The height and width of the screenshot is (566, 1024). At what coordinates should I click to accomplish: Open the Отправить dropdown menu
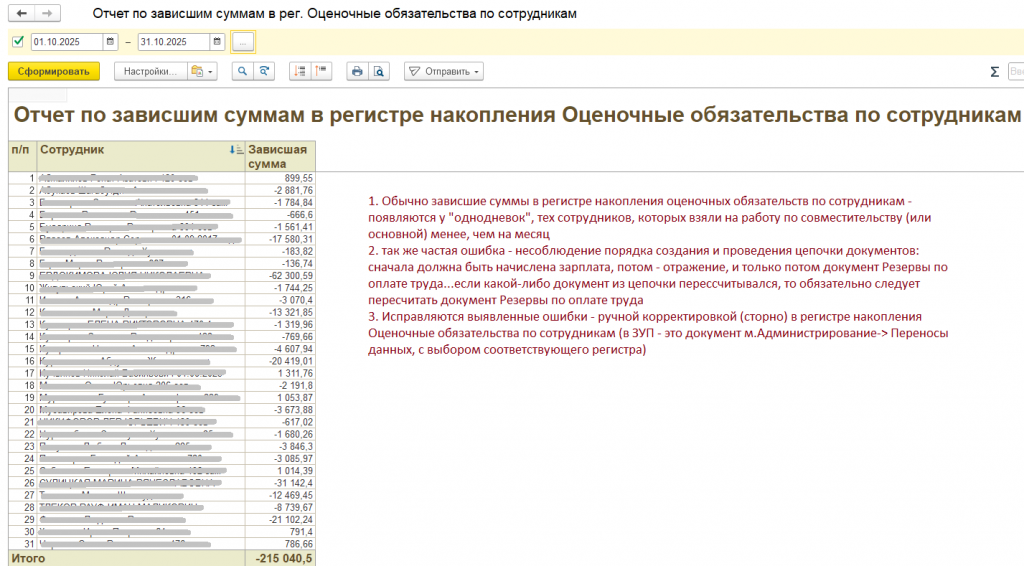[x=444, y=71]
